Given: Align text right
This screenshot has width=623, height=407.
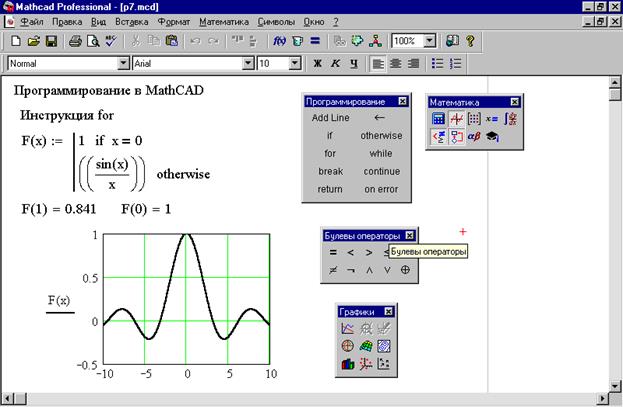Looking at the screenshot, I should (x=413, y=64).
